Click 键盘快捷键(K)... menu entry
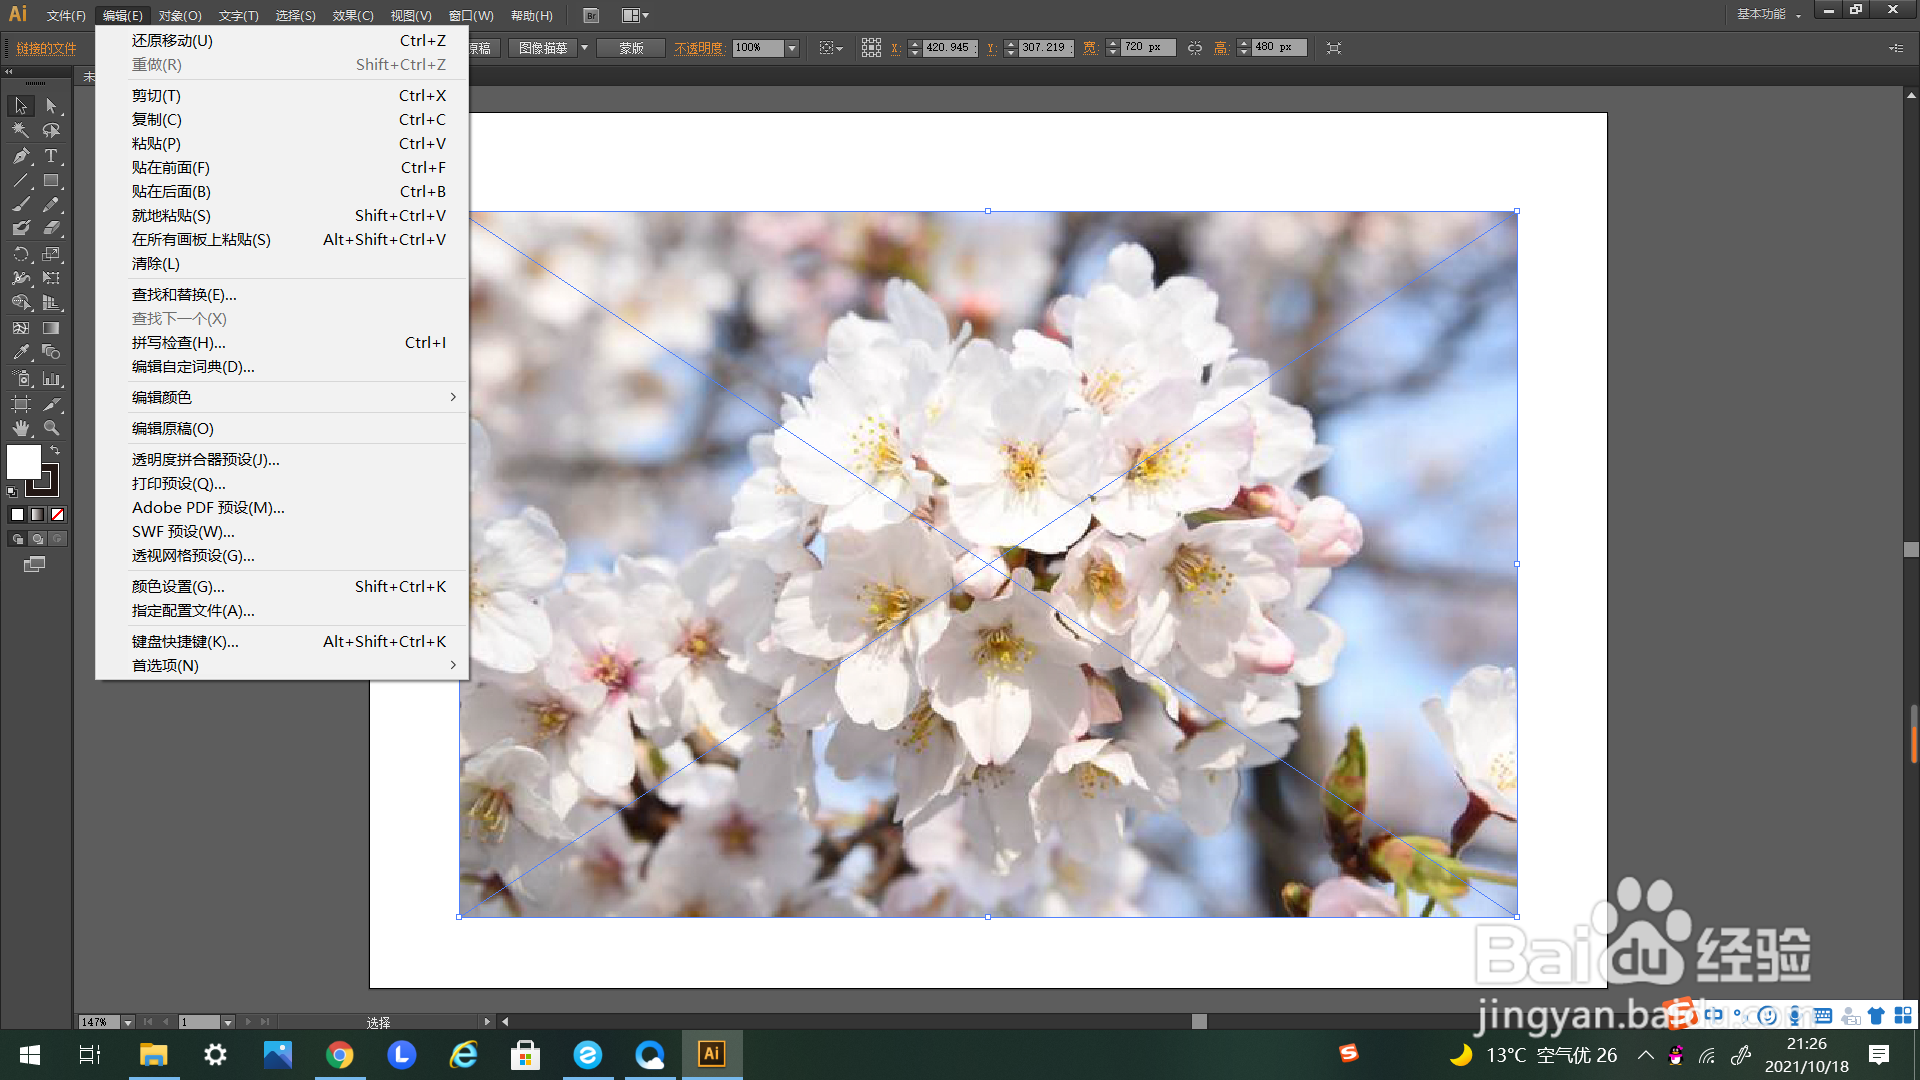 pos(185,641)
